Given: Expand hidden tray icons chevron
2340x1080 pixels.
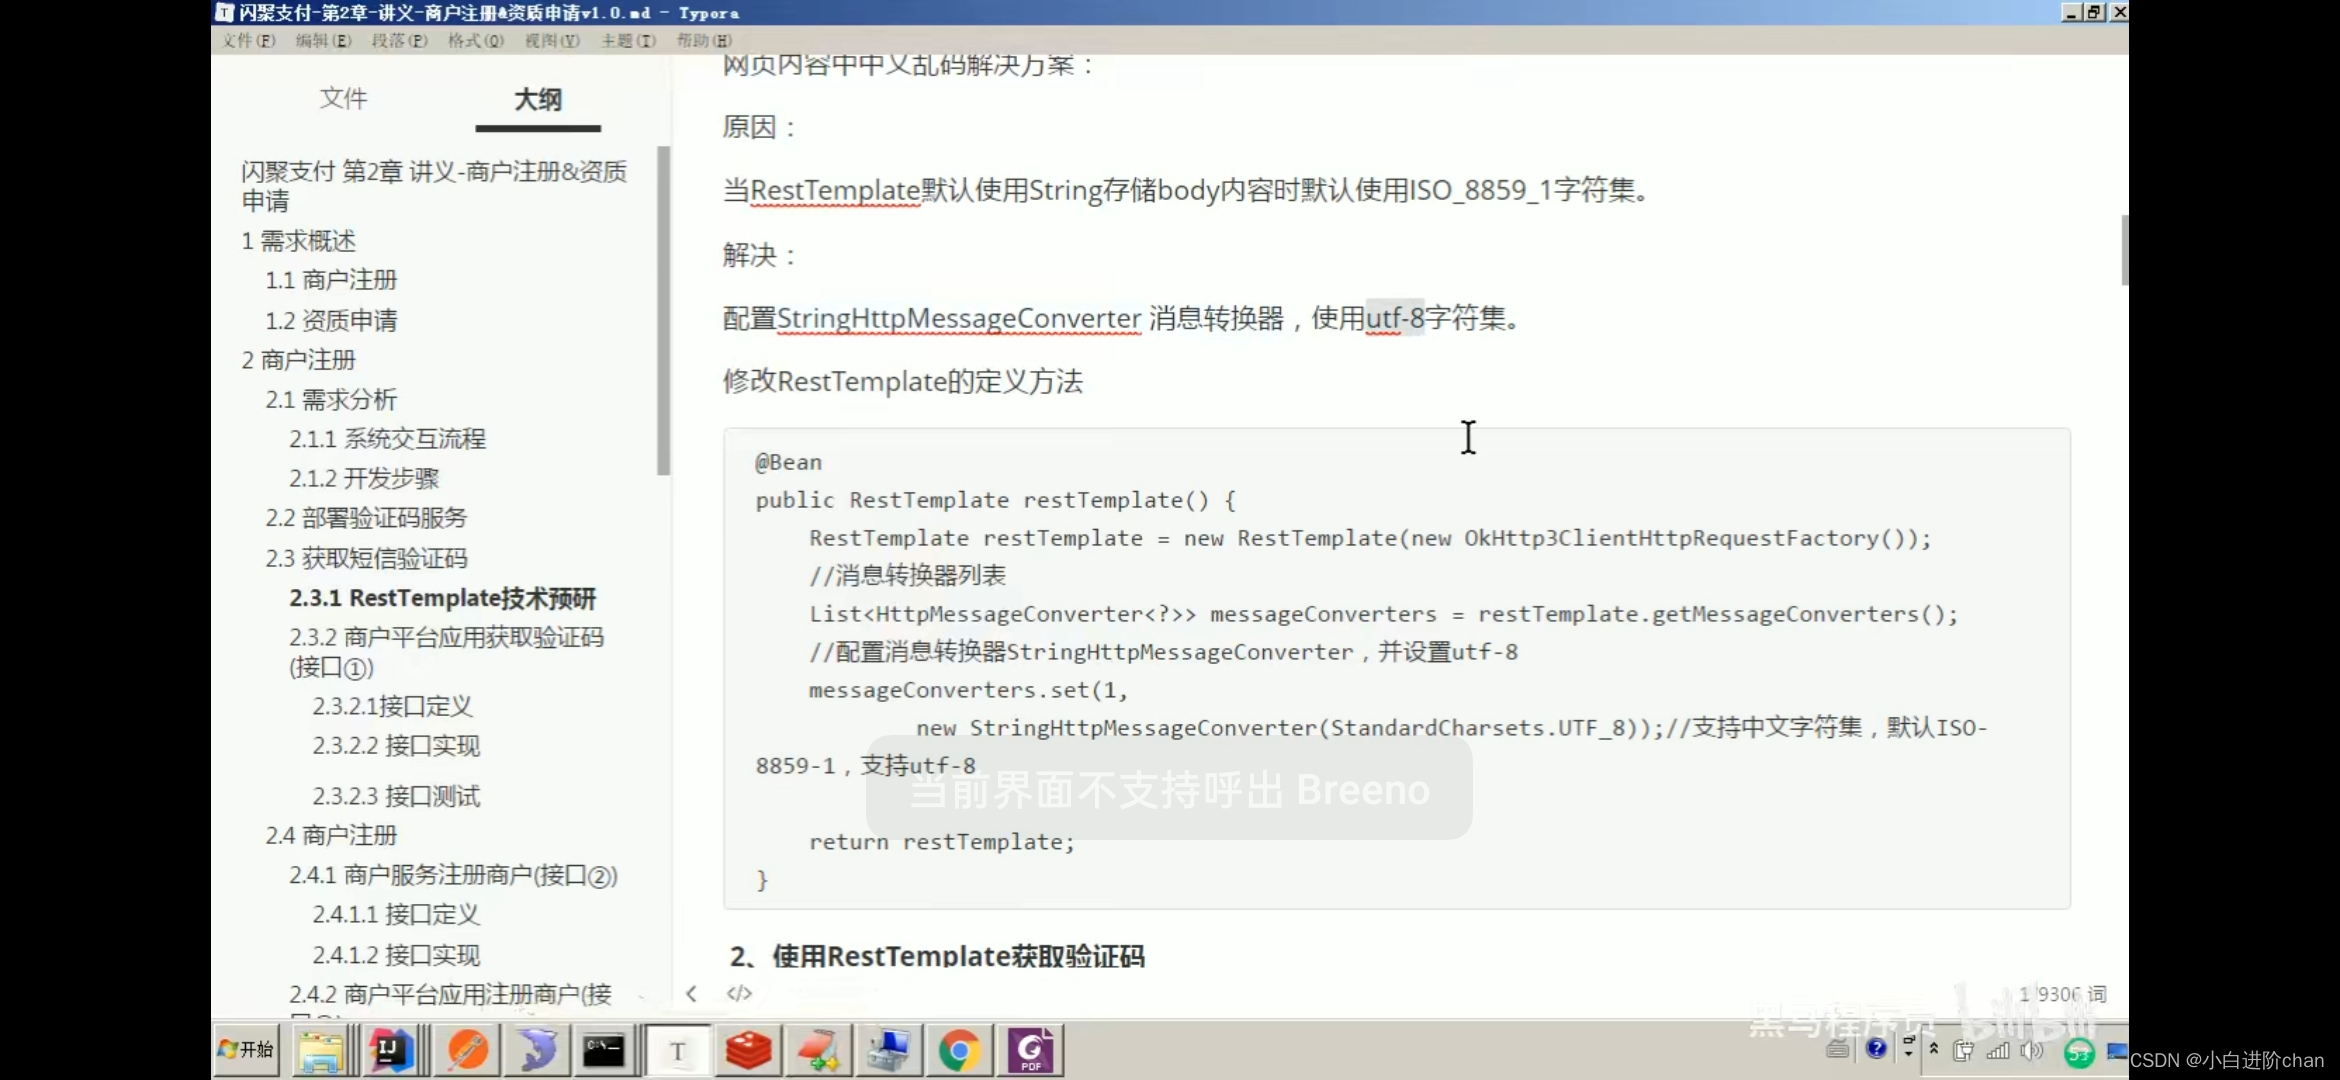Looking at the screenshot, I should click(1934, 1048).
